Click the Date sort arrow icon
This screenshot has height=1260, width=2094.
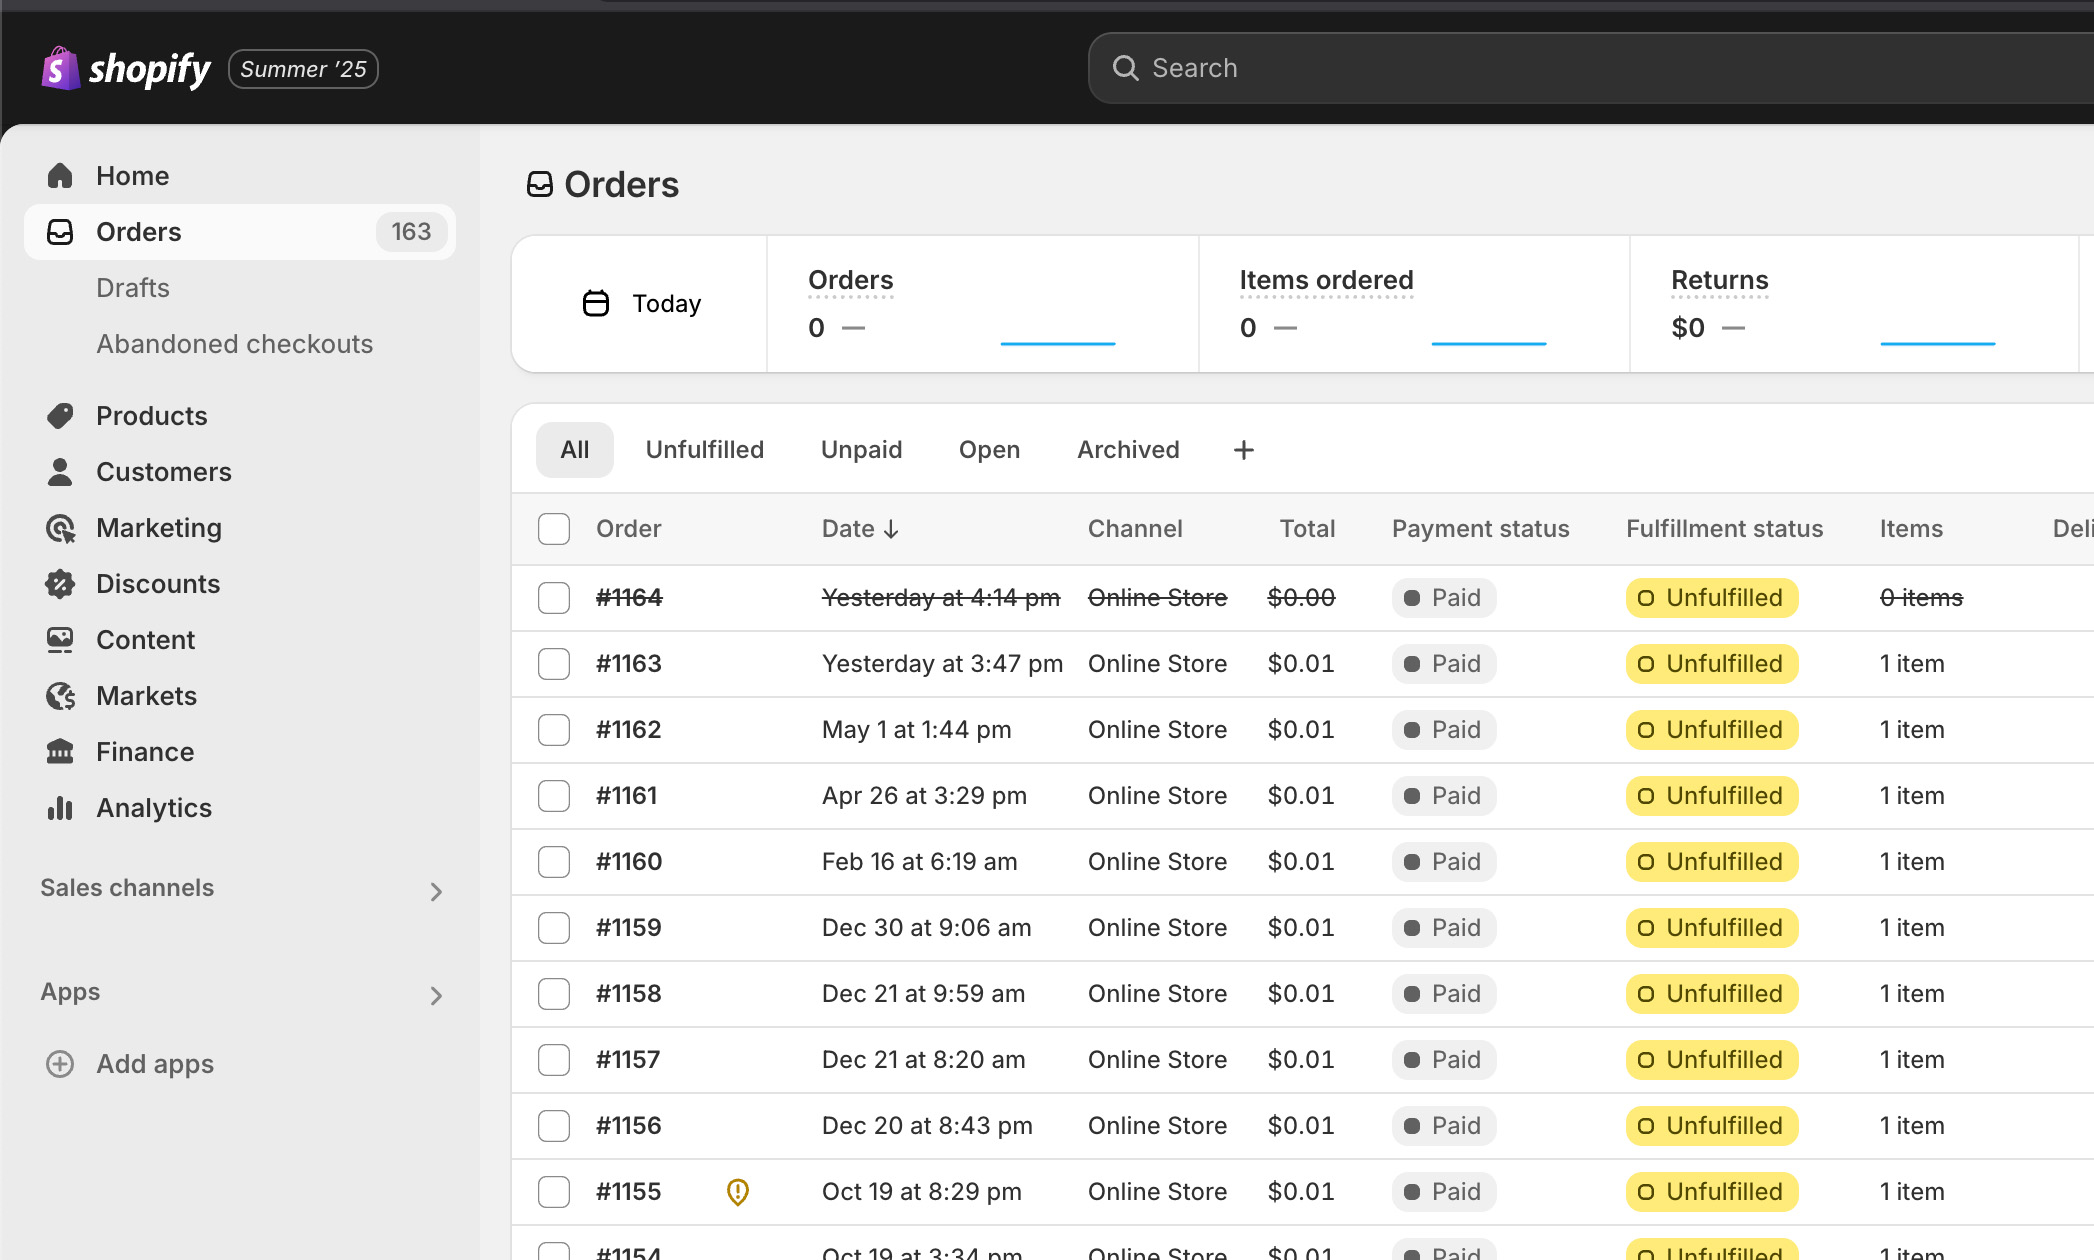tap(891, 529)
